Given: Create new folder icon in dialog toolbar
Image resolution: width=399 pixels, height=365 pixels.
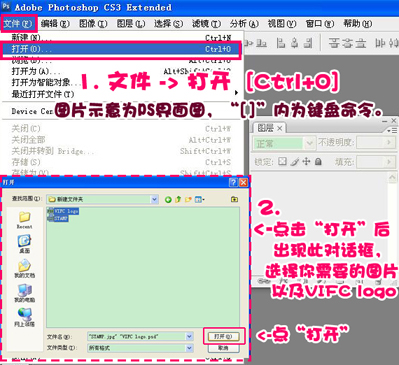Looking at the screenshot, I should 188,199.
